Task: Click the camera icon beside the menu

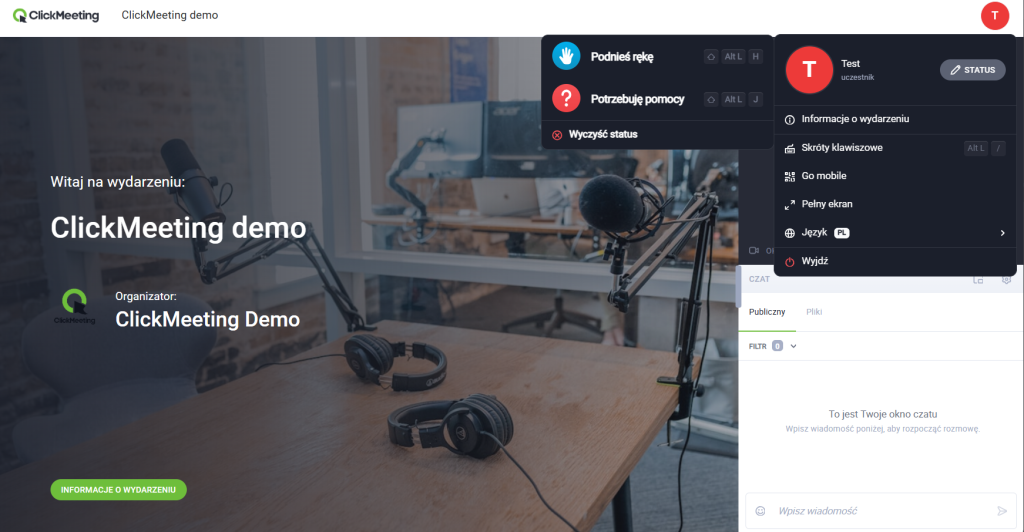Action: (753, 250)
